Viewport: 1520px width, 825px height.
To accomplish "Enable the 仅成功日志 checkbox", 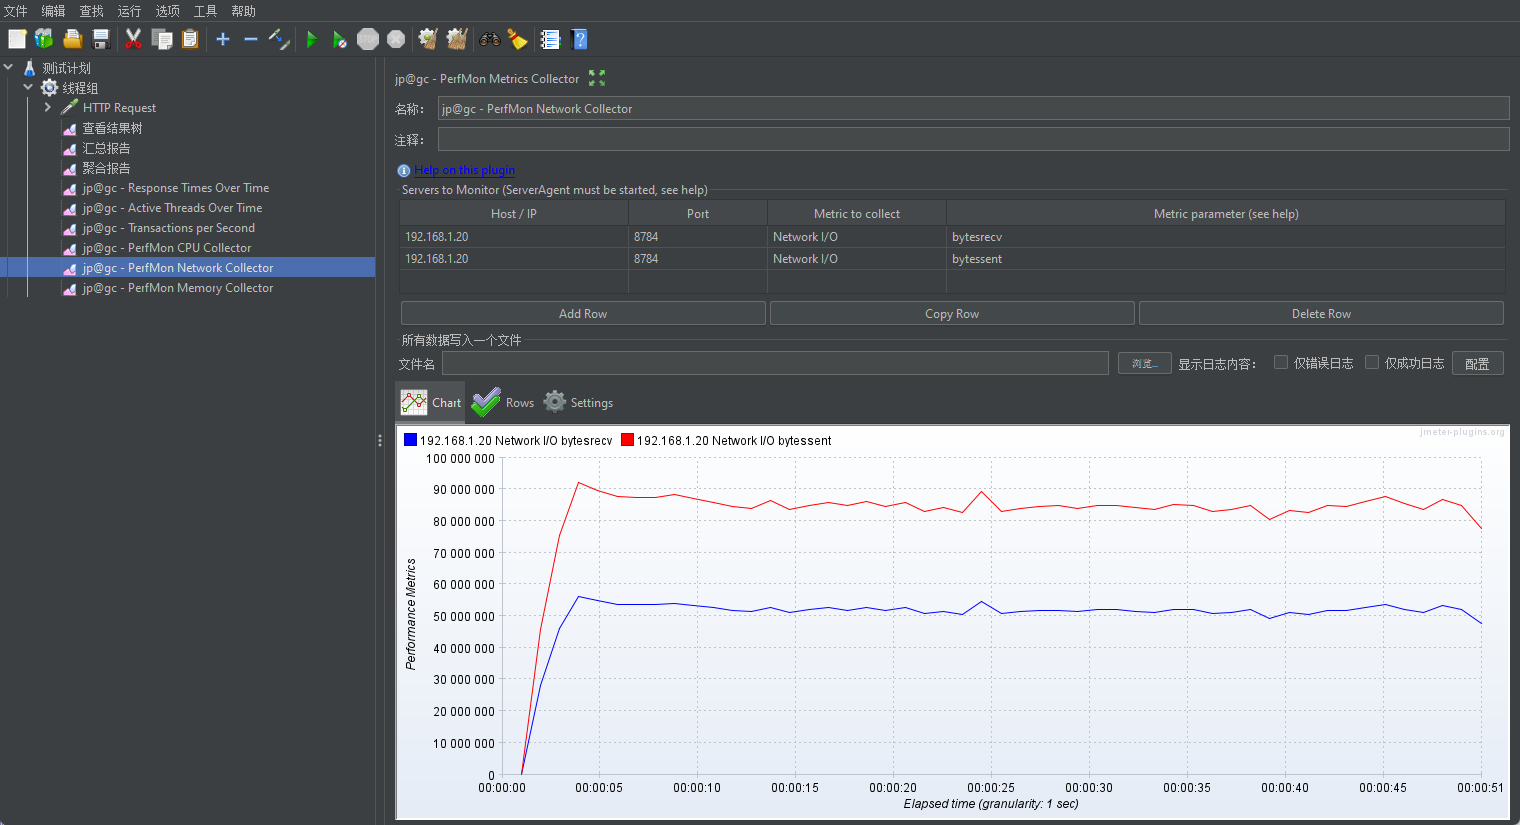I will [x=1372, y=363].
